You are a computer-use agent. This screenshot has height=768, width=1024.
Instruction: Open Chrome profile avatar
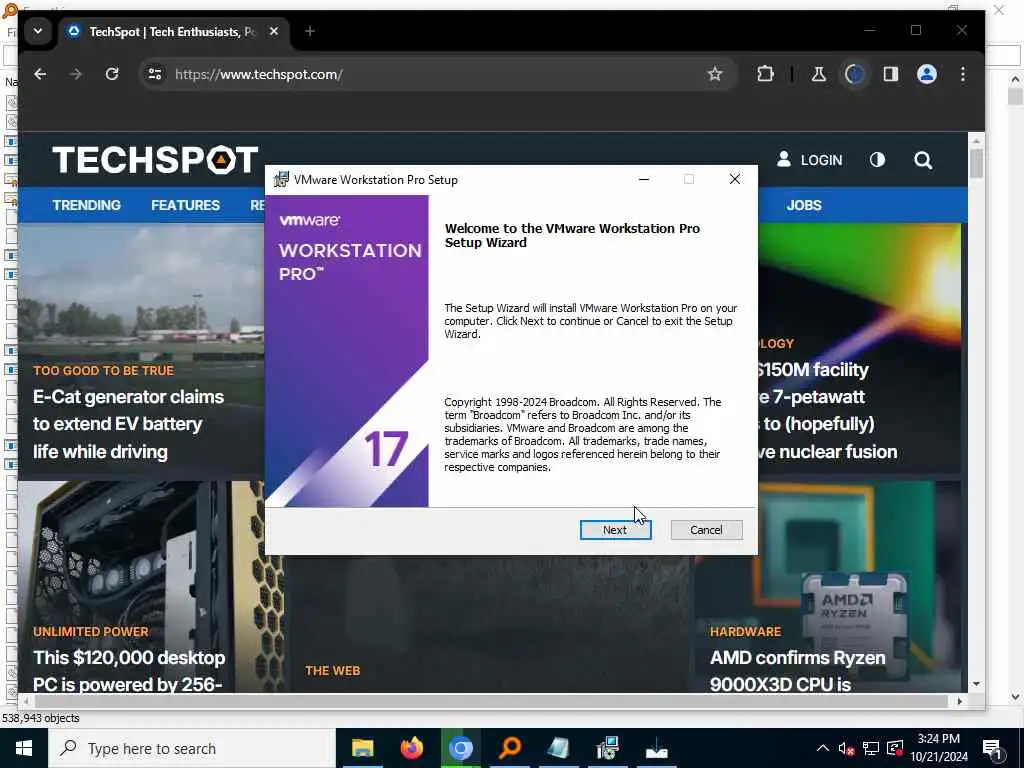pos(927,74)
